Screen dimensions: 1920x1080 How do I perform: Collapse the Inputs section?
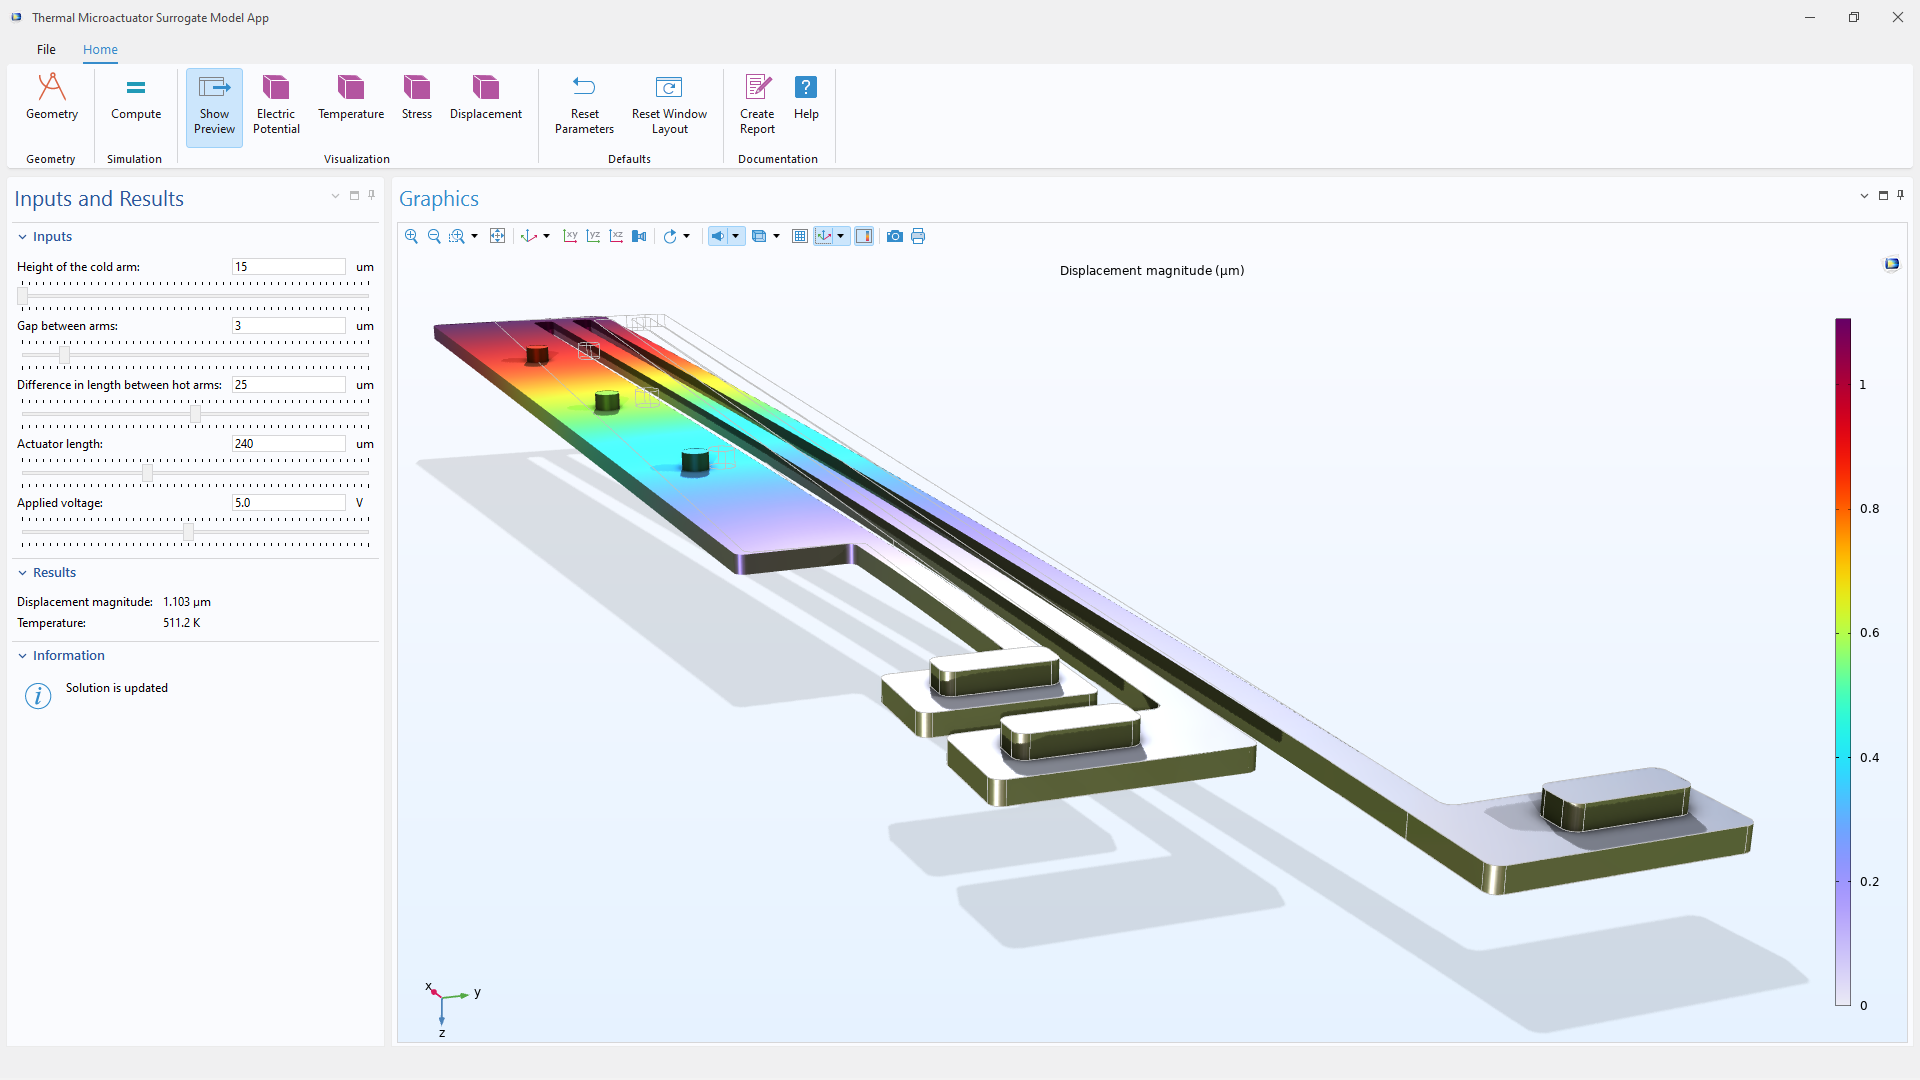pos(22,237)
